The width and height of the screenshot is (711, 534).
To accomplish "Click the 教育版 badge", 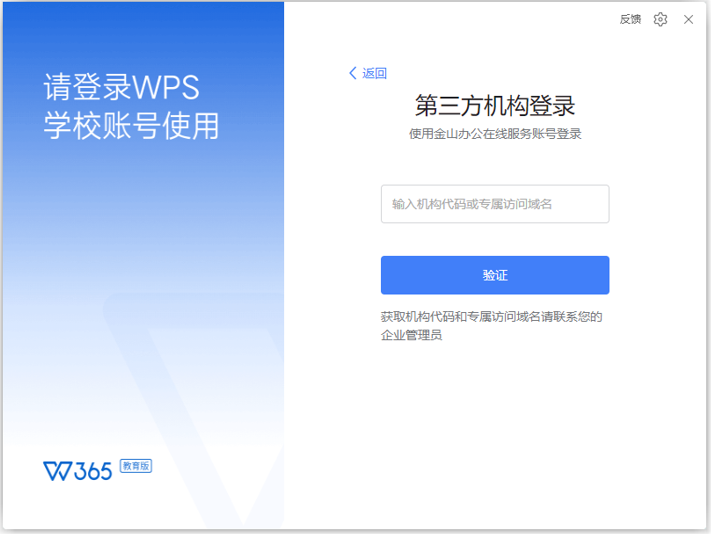I will (136, 466).
